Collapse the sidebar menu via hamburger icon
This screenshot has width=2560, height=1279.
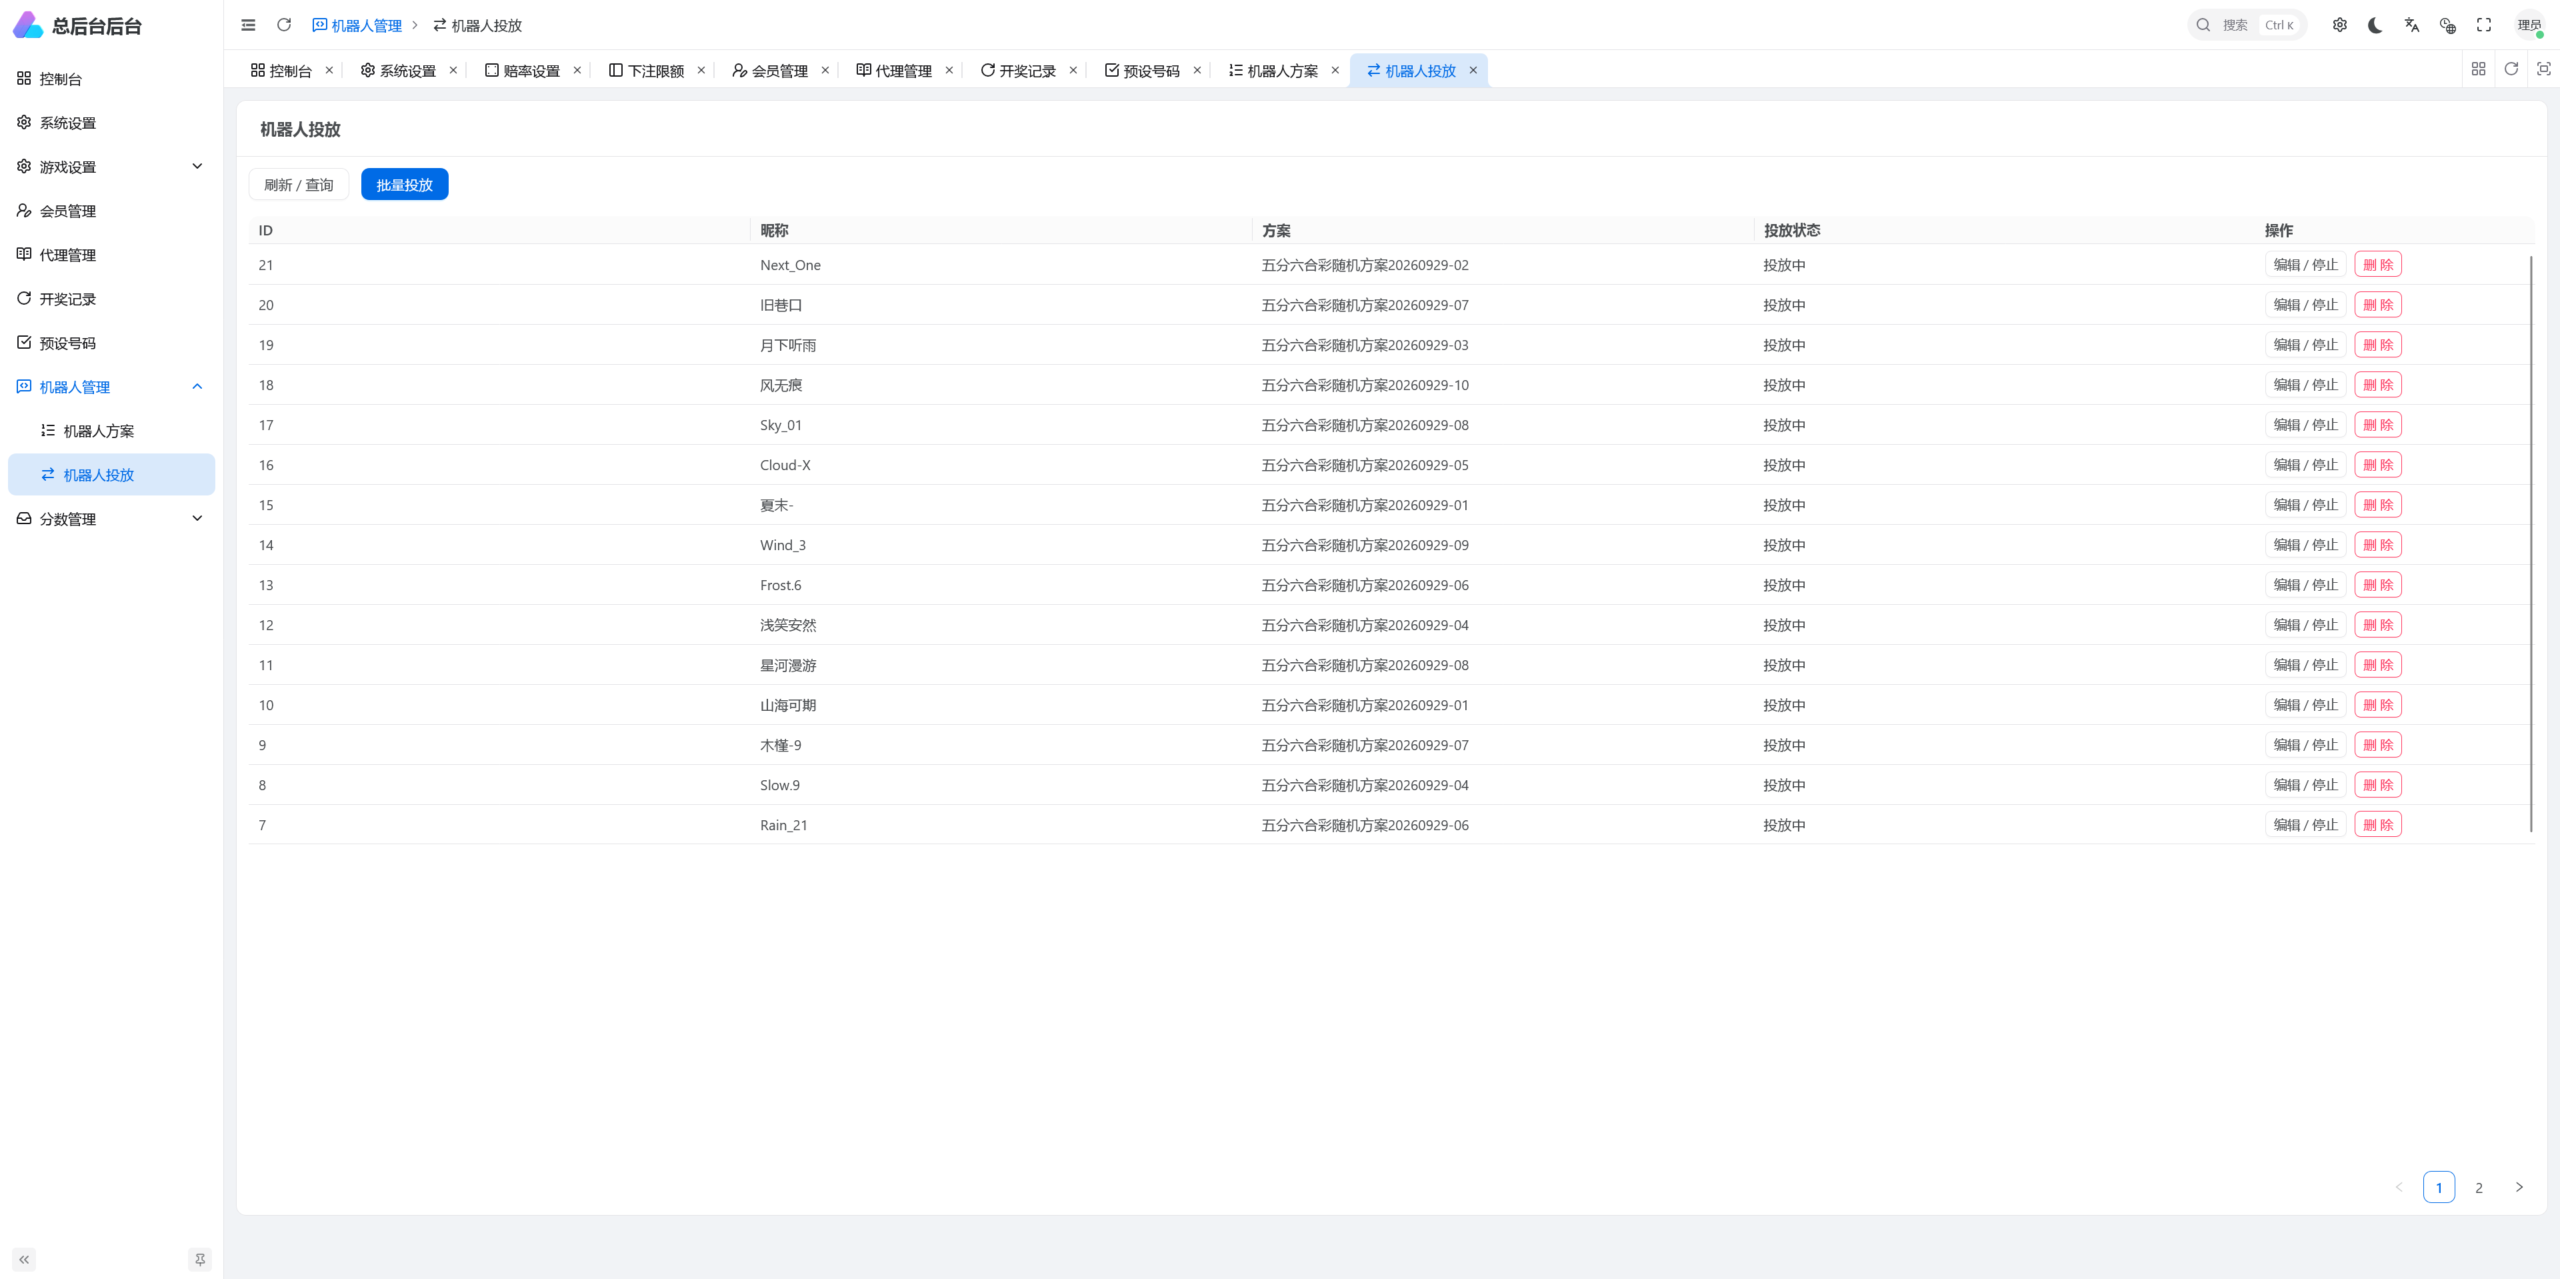pyautogui.click(x=248, y=25)
